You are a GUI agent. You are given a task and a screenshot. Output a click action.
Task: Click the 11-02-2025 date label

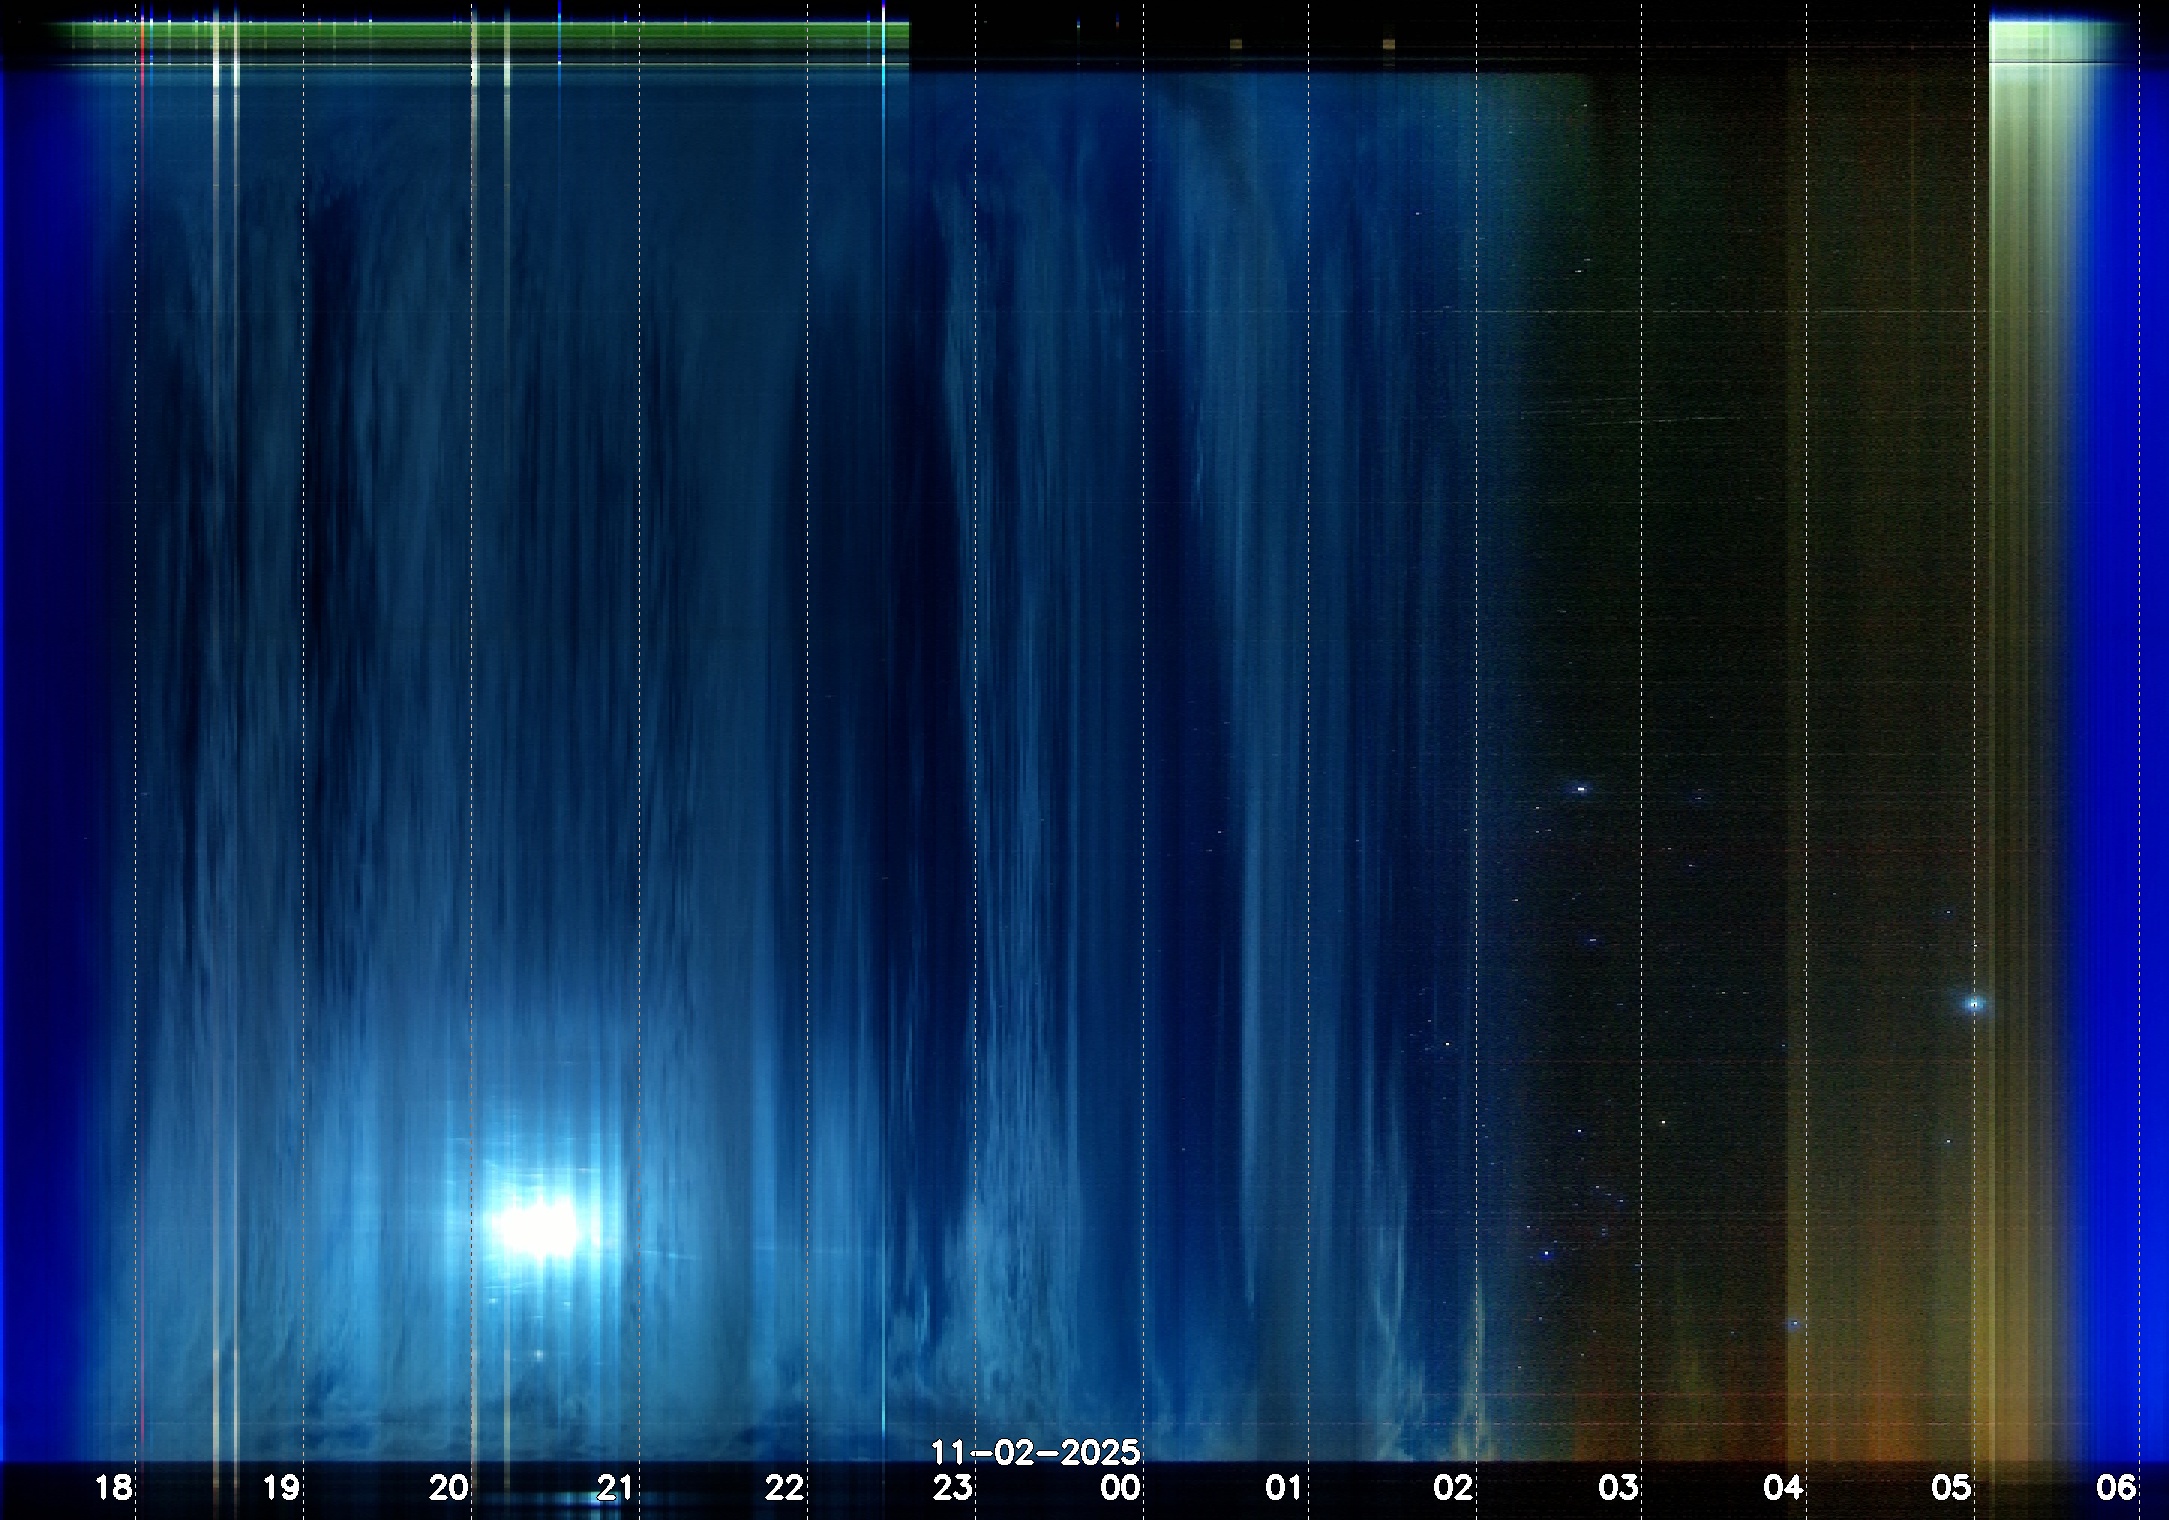point(1035,1452)
